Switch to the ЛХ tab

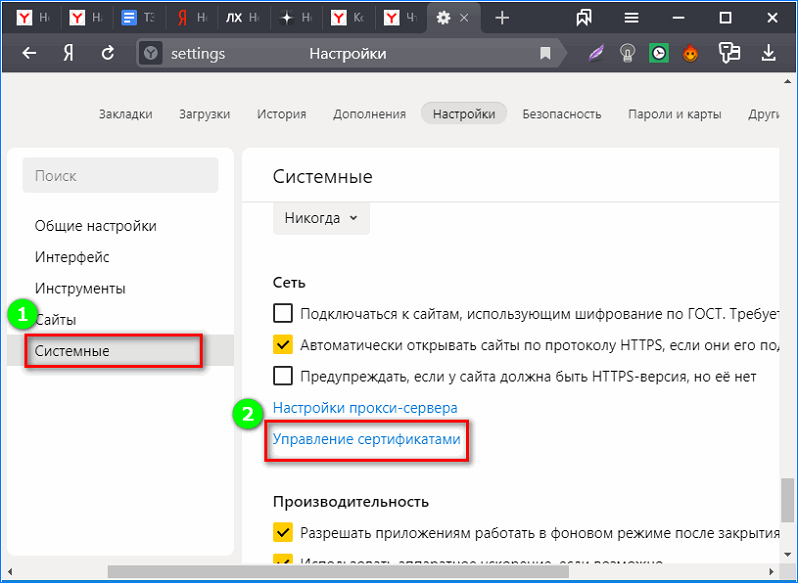242,18
